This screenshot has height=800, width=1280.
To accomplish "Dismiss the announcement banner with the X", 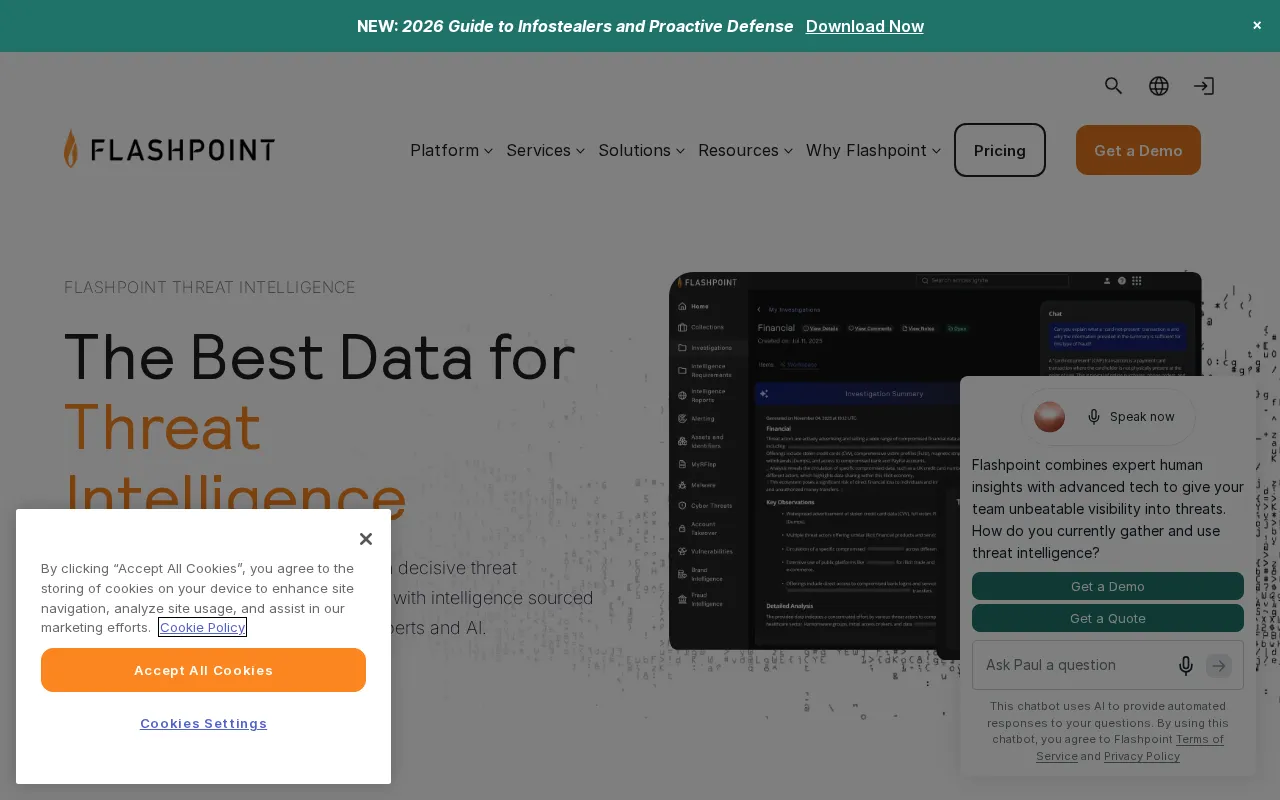I will pos(1257,26).
